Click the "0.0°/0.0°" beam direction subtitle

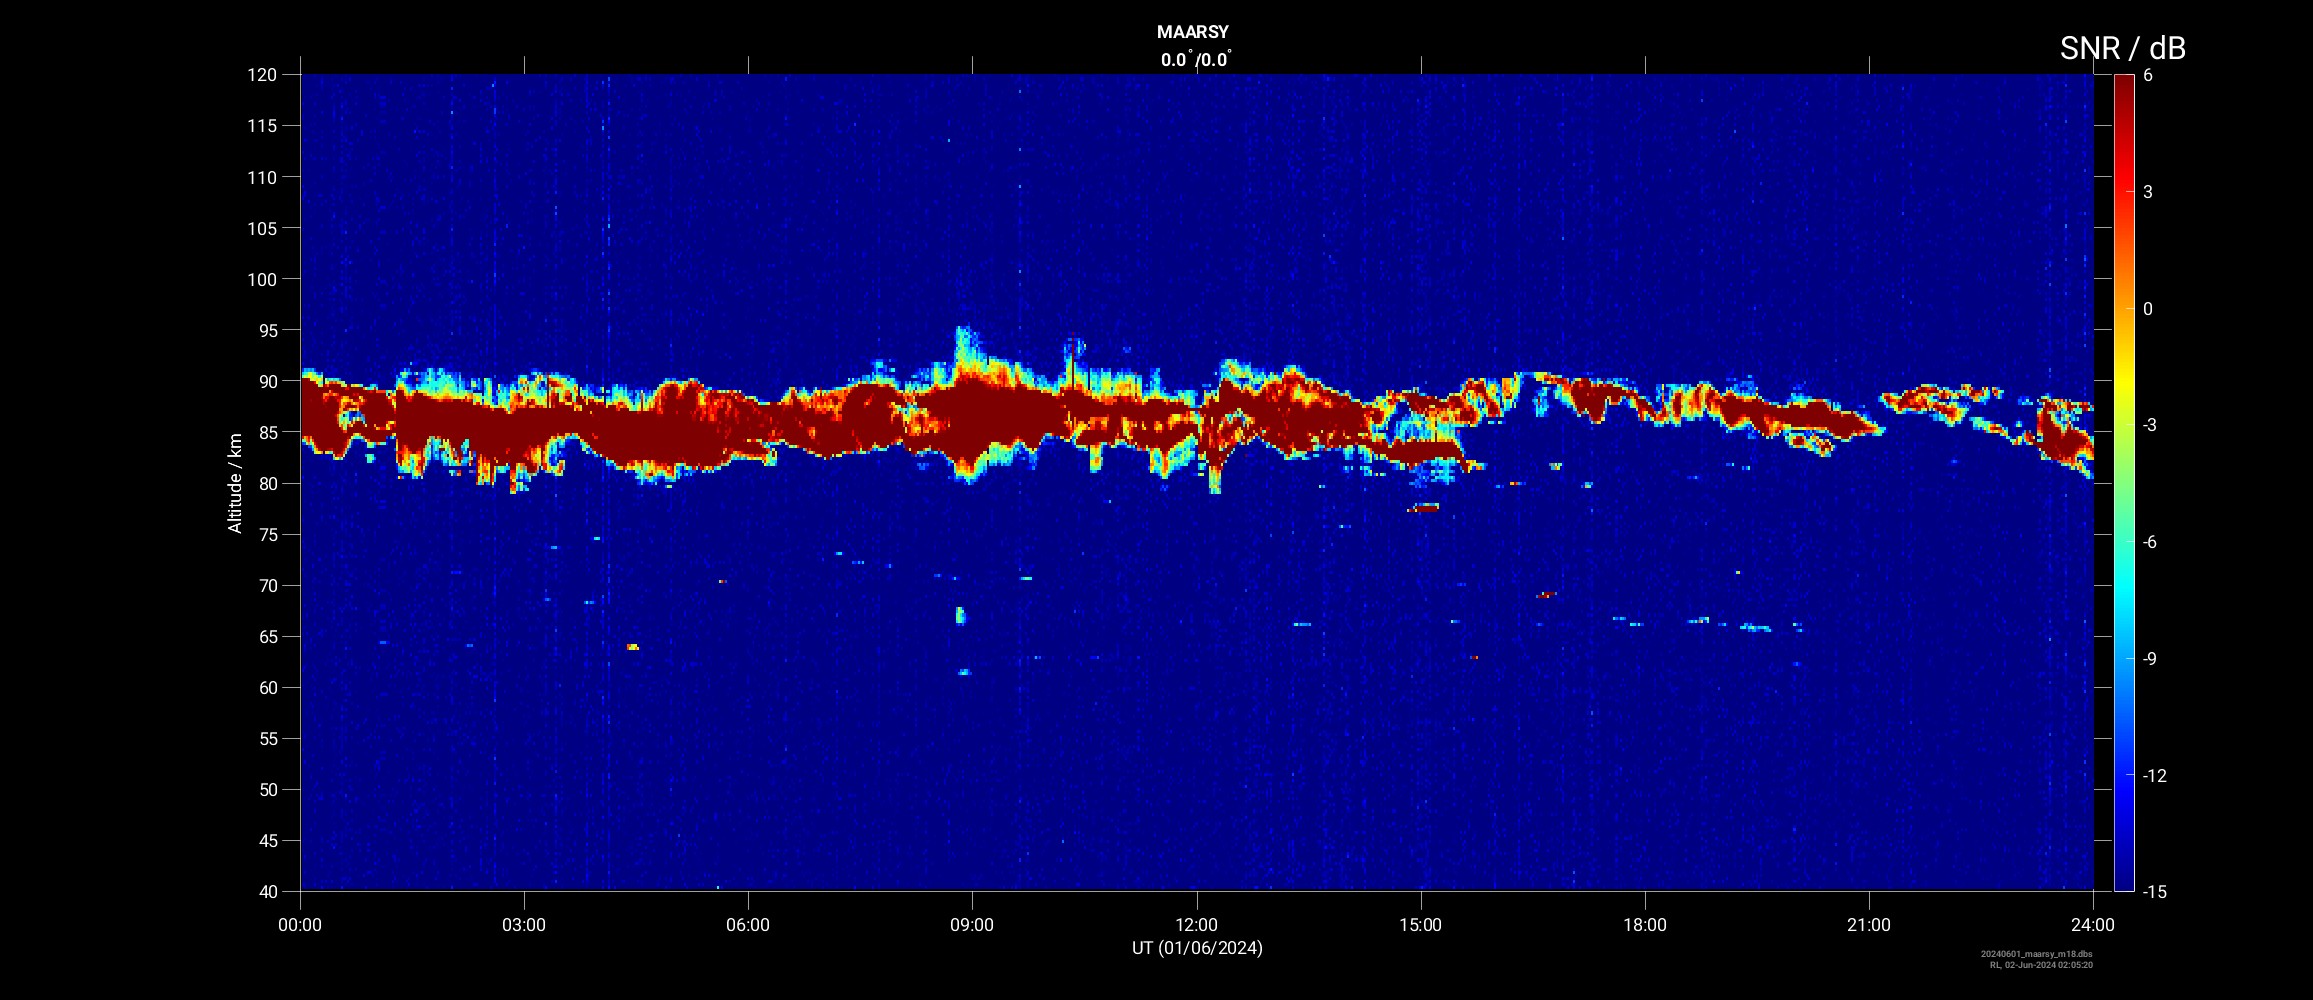[x=1196, y=60]
